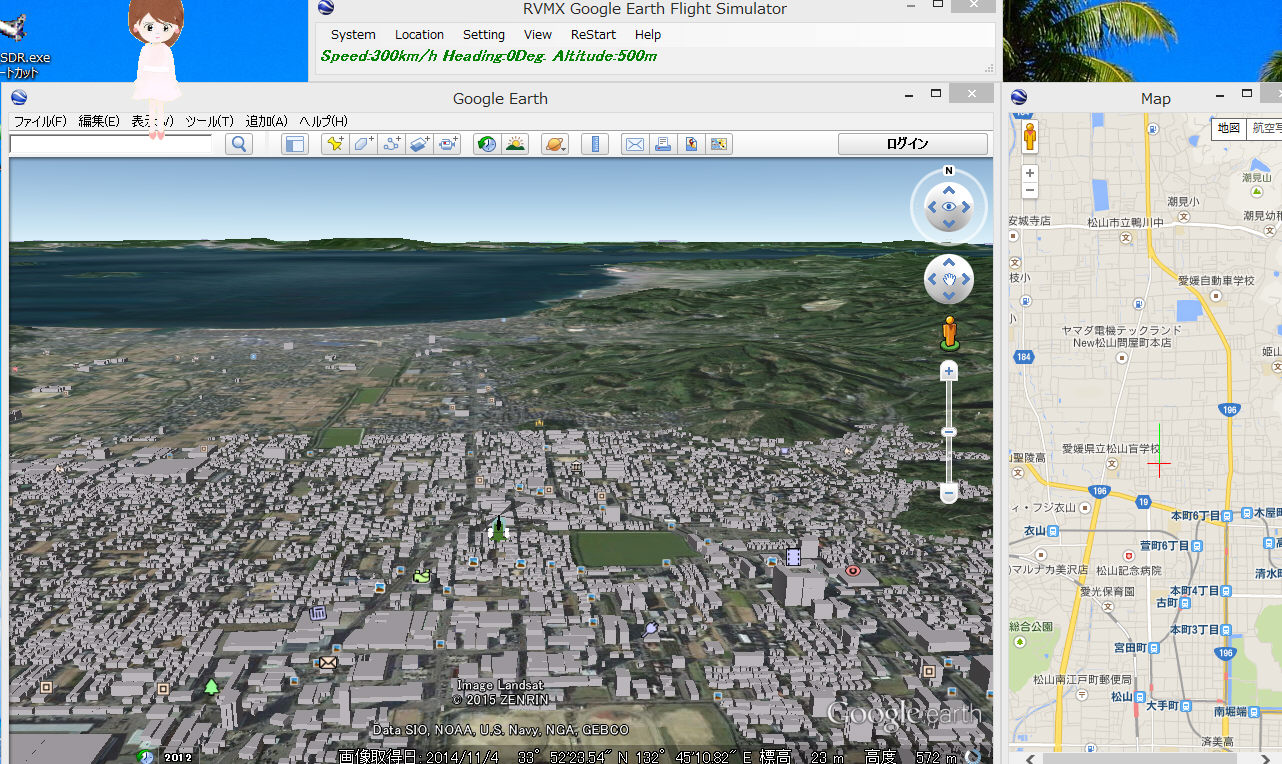The height and width of the screenshot is (764, 1282).
Task: Toggle the sidebar panel visibility button
Action: click(294, 144)
